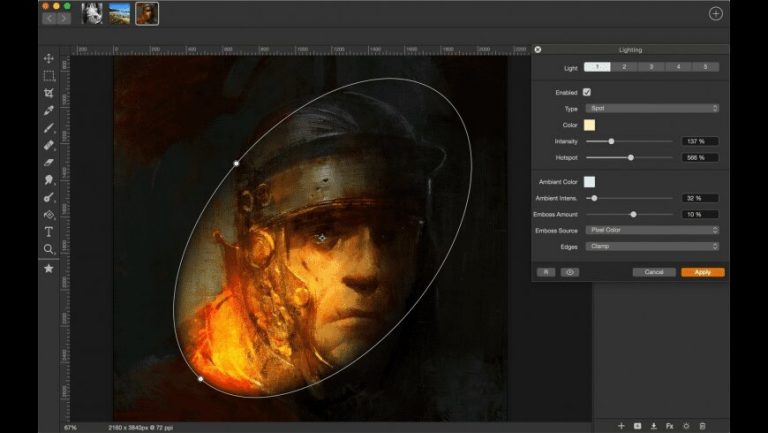Select the Text tool

coord(48,231)
